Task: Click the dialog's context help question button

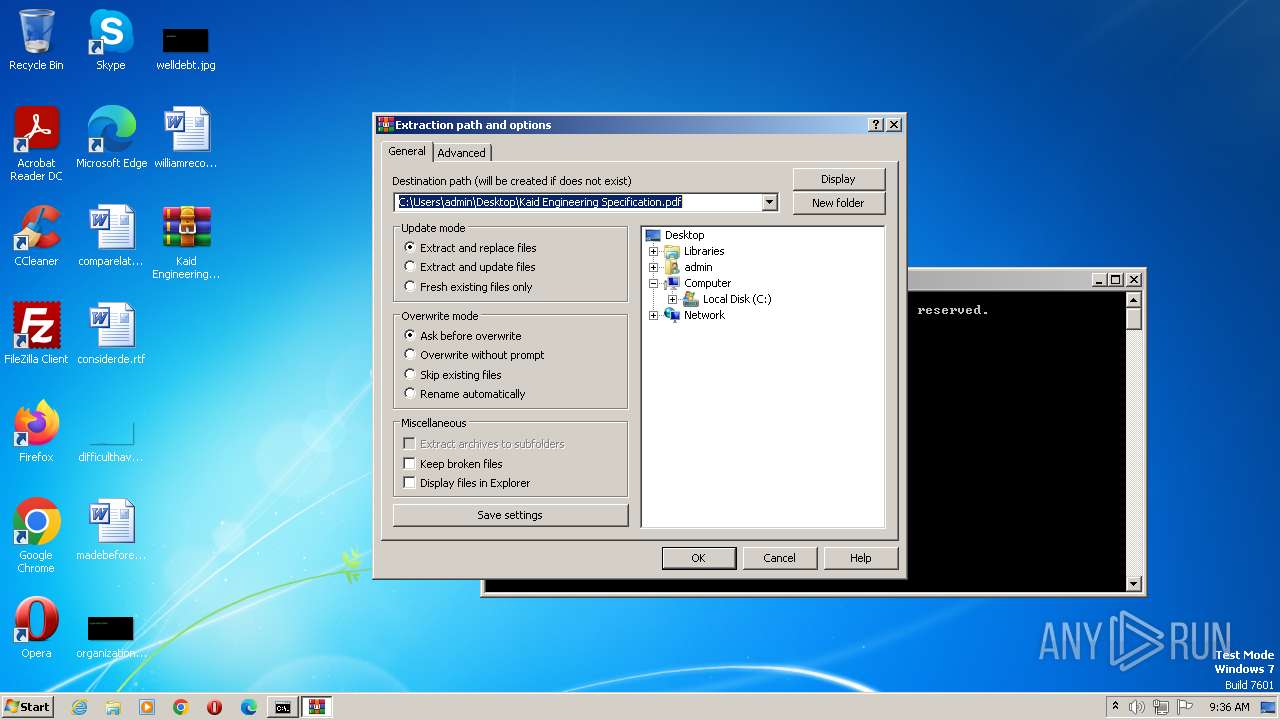Action: point(876,125)
